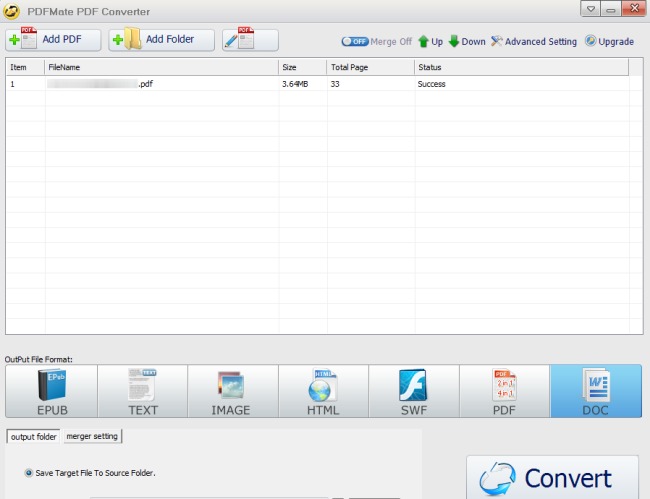650x499 pixels.
Task: Switch to the output folder tab
Action: [x=34, y=436]
